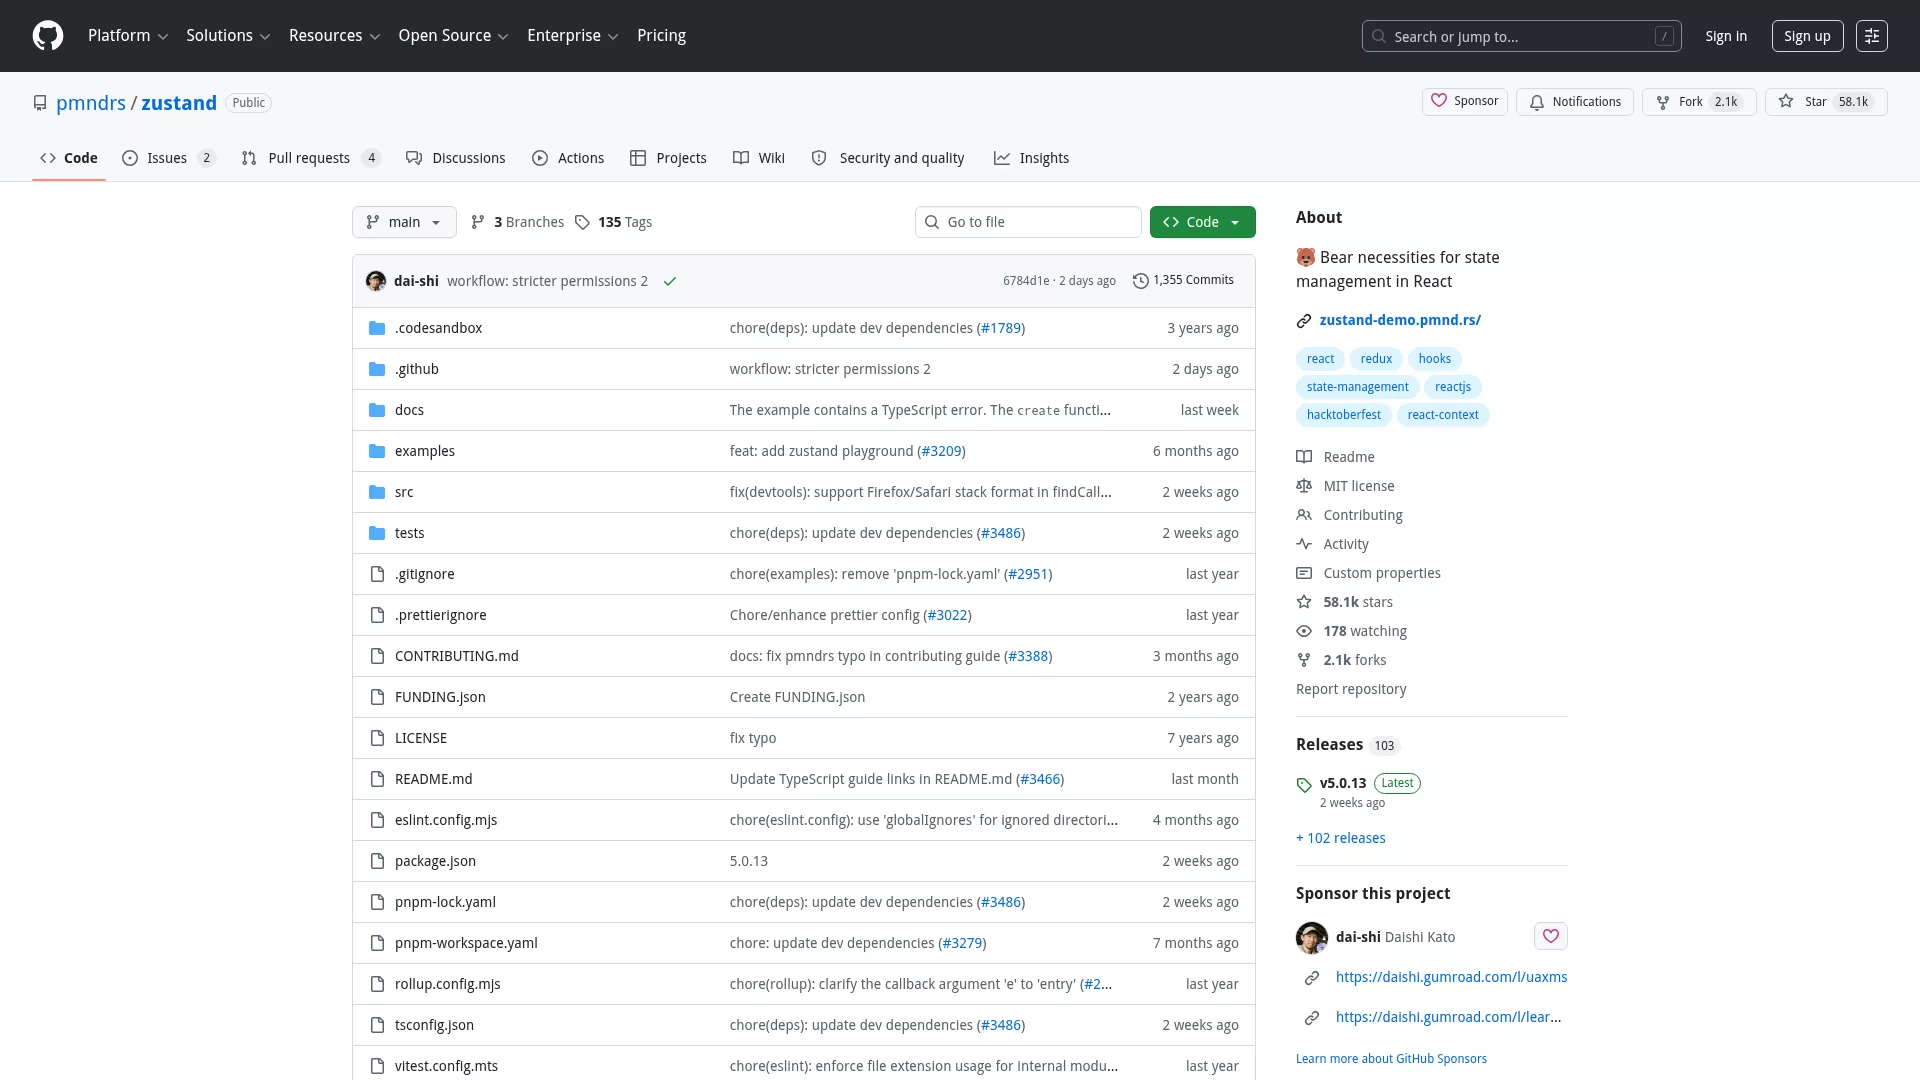Viewport: 1920px width, 1080px height.
Task: Click the tag icon beside 135 Tags
Action: point(583,222)
